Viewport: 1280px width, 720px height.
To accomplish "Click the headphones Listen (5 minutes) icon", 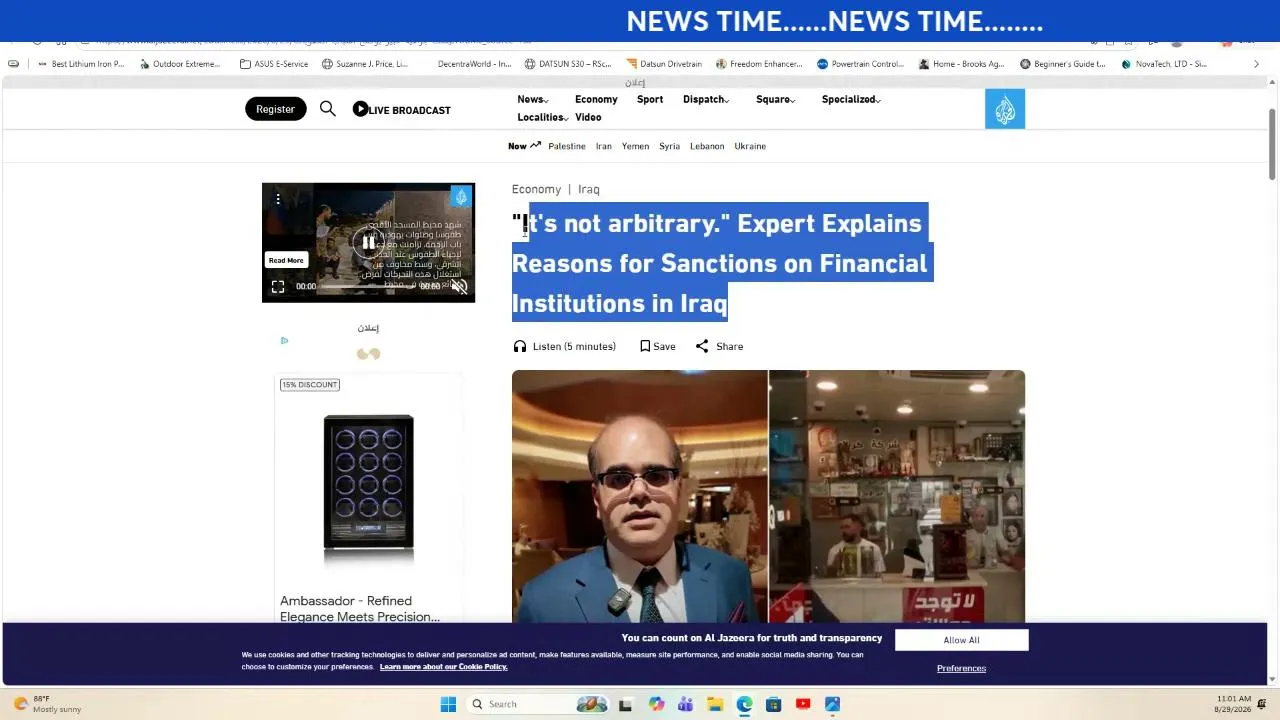I will pyautogui.click(x=519, y=346).
